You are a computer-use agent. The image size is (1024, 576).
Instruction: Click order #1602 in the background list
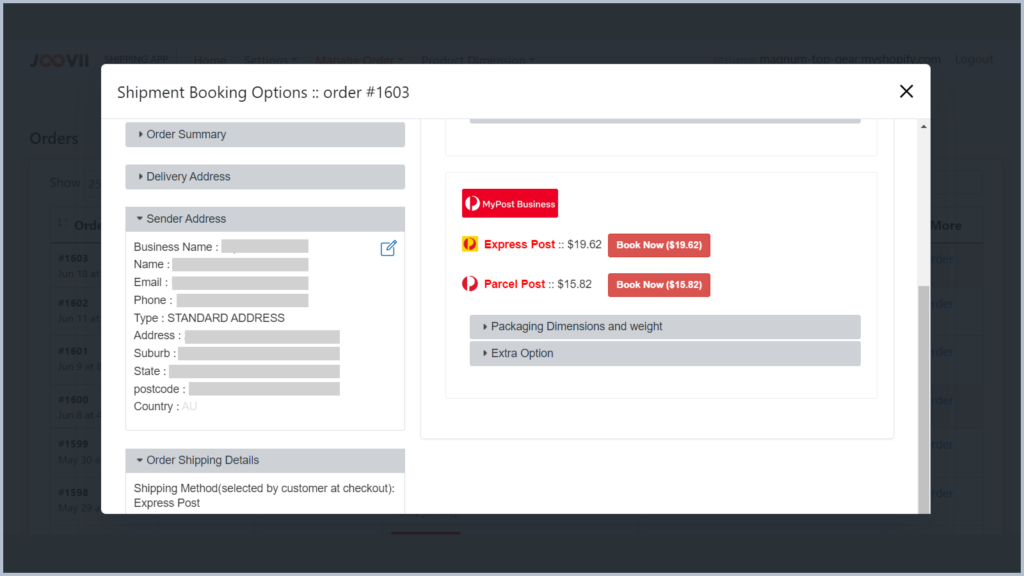click(x=73, y=303)
